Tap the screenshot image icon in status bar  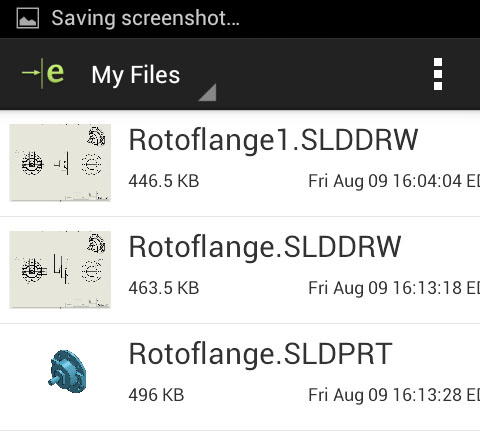click(28, 18)
